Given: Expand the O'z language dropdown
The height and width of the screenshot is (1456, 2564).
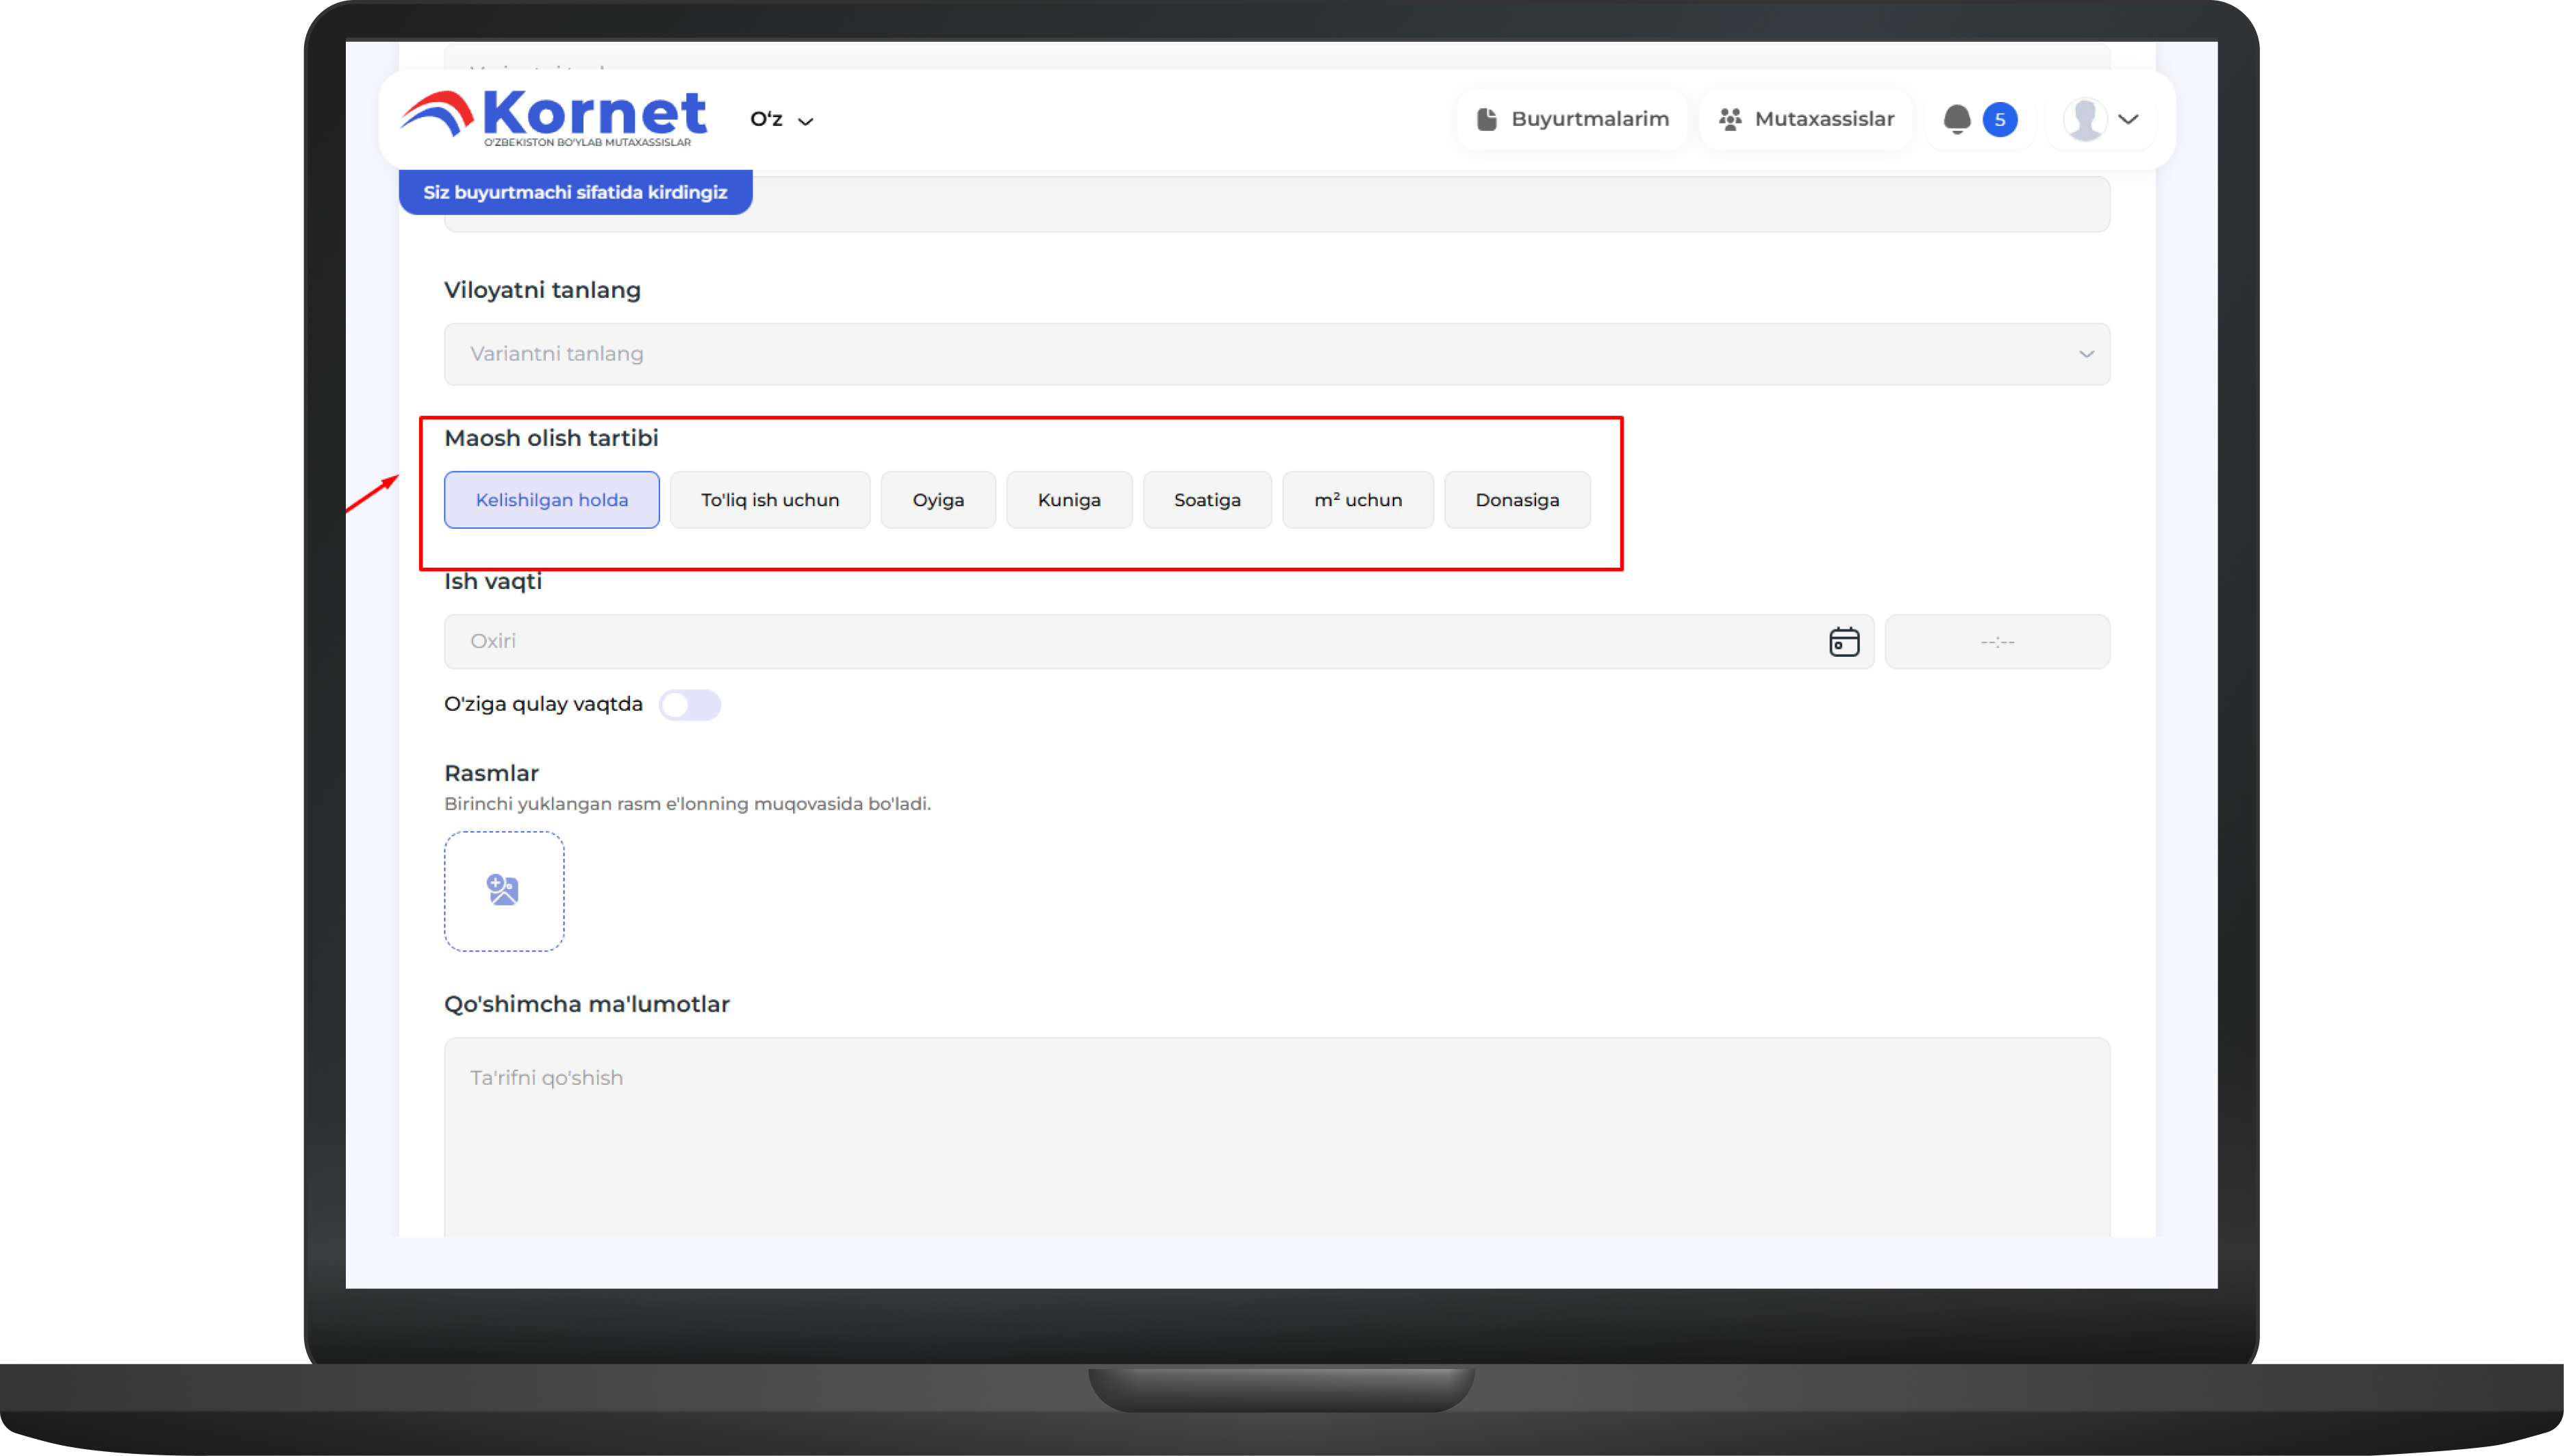Looking at the screenshot, I should 781,119.
